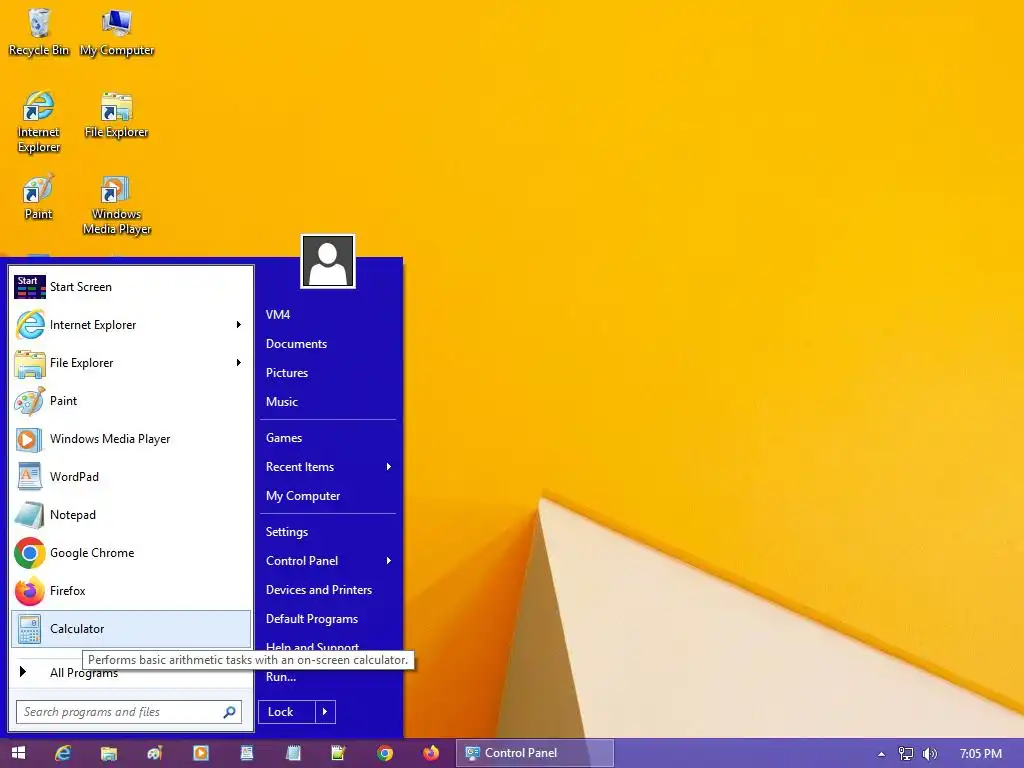Open Firefox from start menu

pyautogui.click(x=131, y=590)
